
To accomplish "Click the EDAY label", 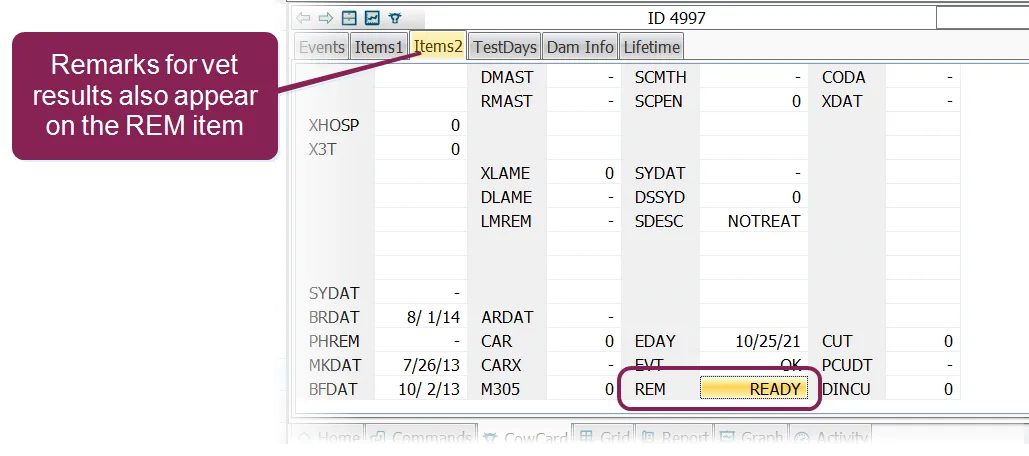I will tap(654, 342).
